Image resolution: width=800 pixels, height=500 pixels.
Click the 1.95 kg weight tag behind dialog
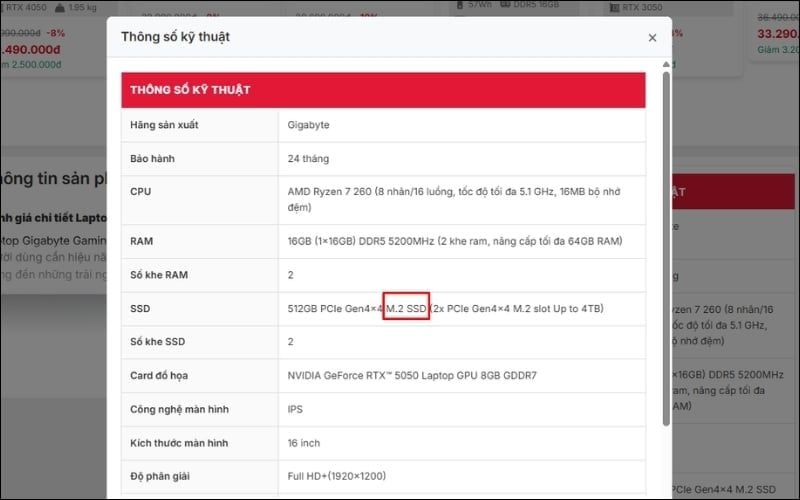(77, 7)
